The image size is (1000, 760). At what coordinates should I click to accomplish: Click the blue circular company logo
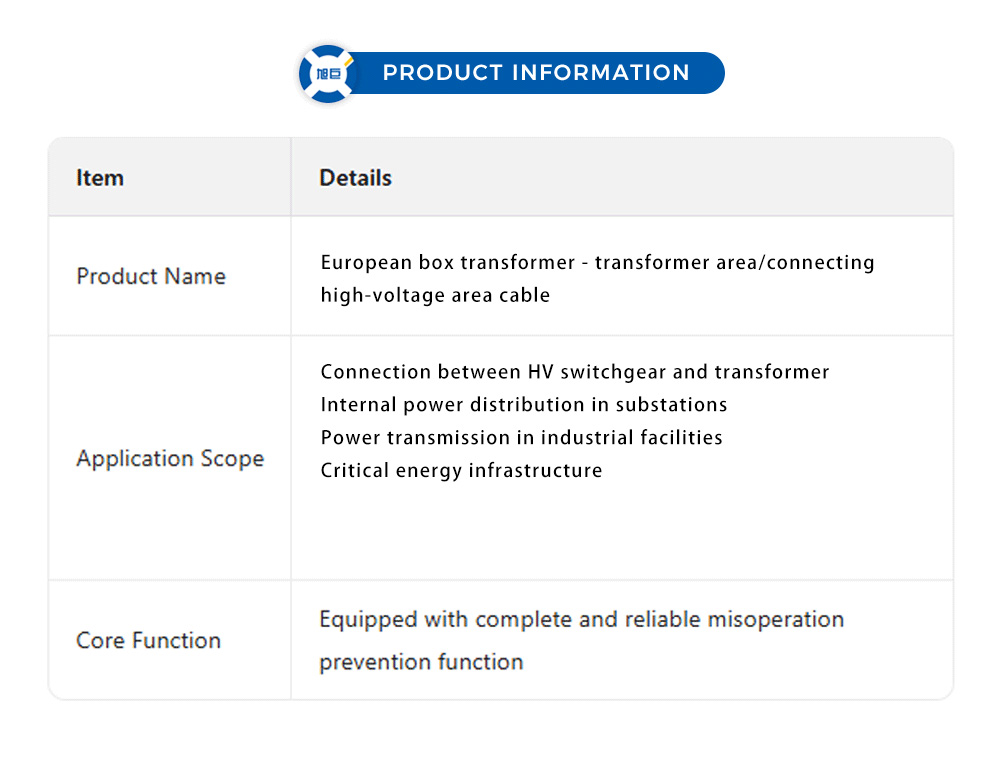point(327,73)
